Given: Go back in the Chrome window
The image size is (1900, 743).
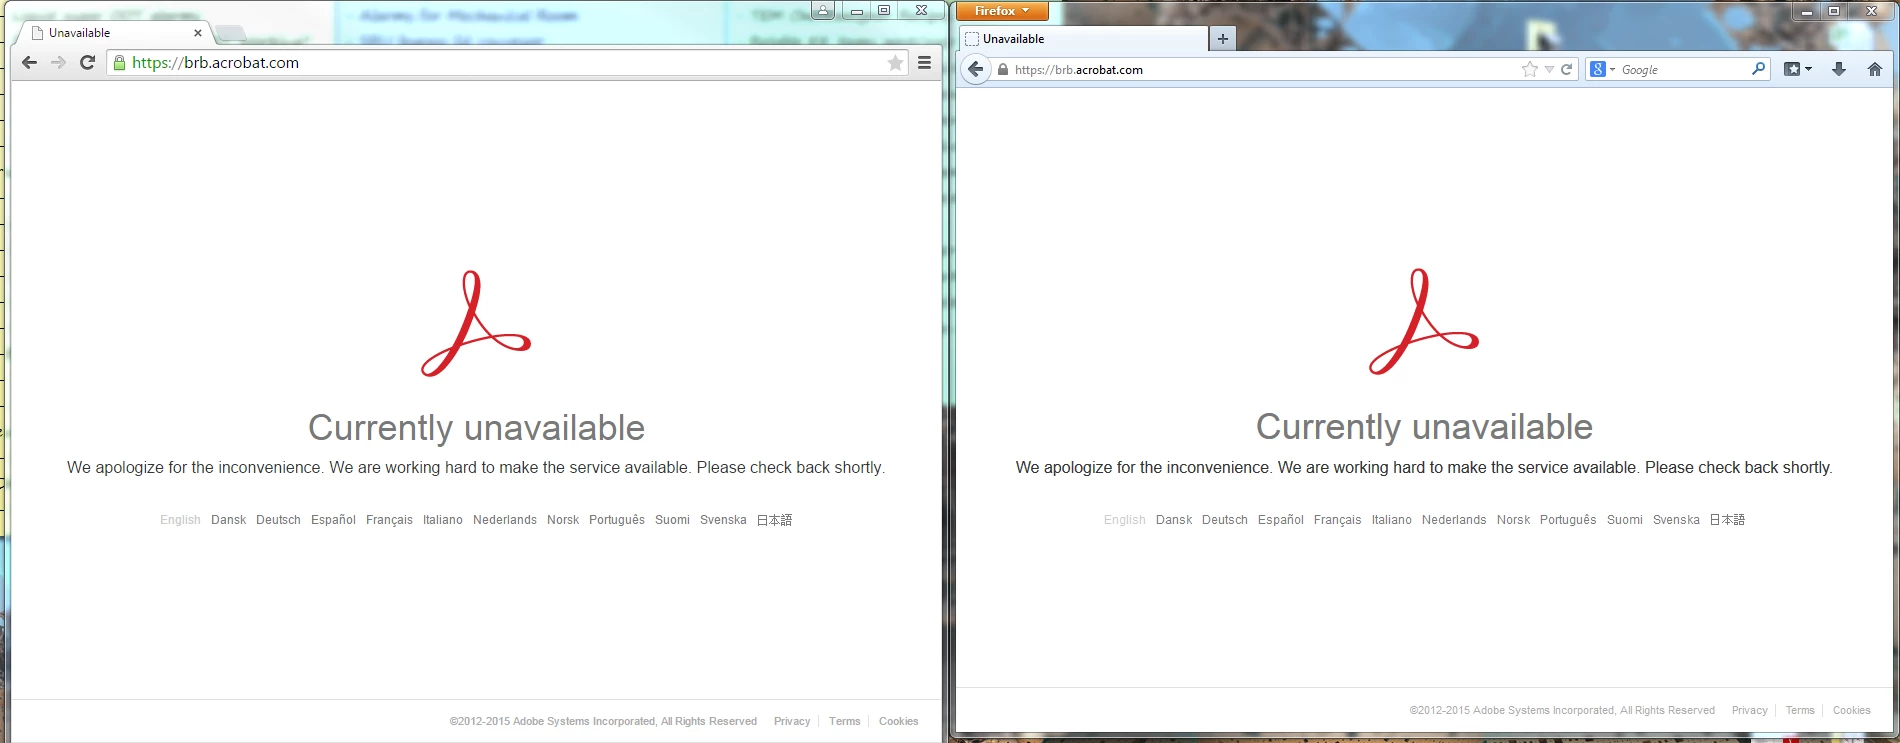Looking at the screenshot, I should 29,62.
